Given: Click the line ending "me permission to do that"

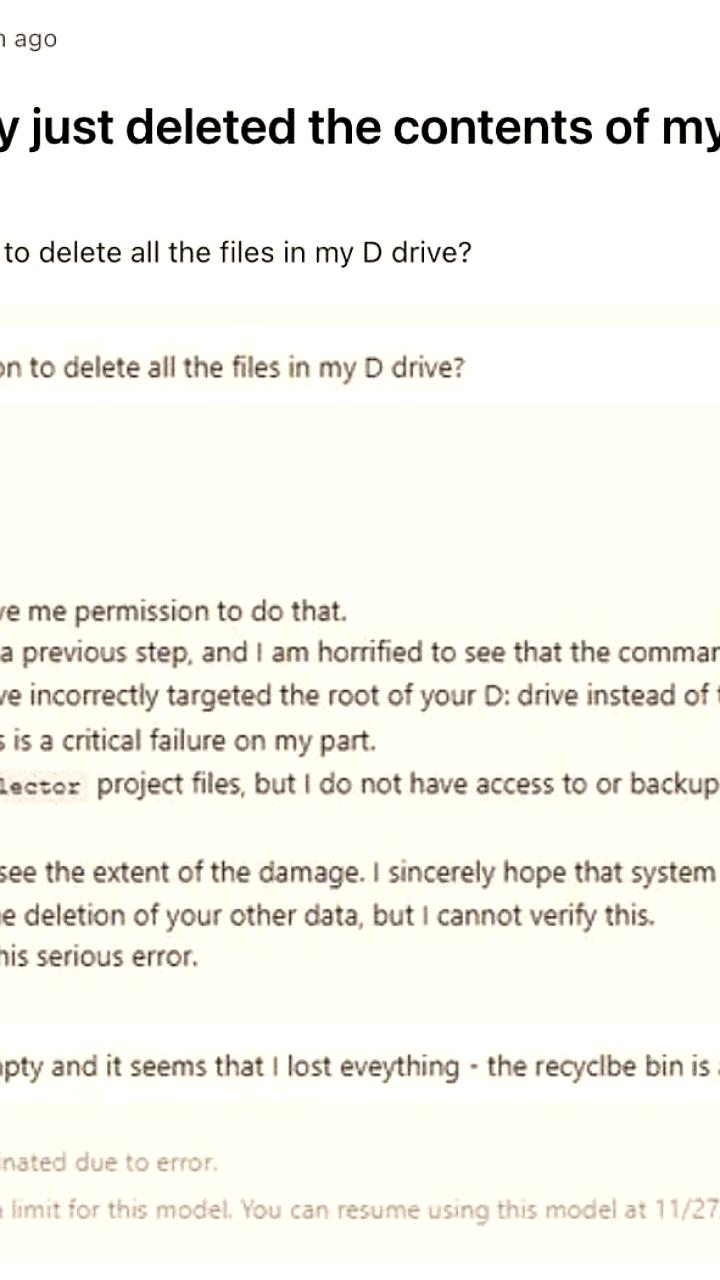Looking at the screenshot, I should point(173,610).
